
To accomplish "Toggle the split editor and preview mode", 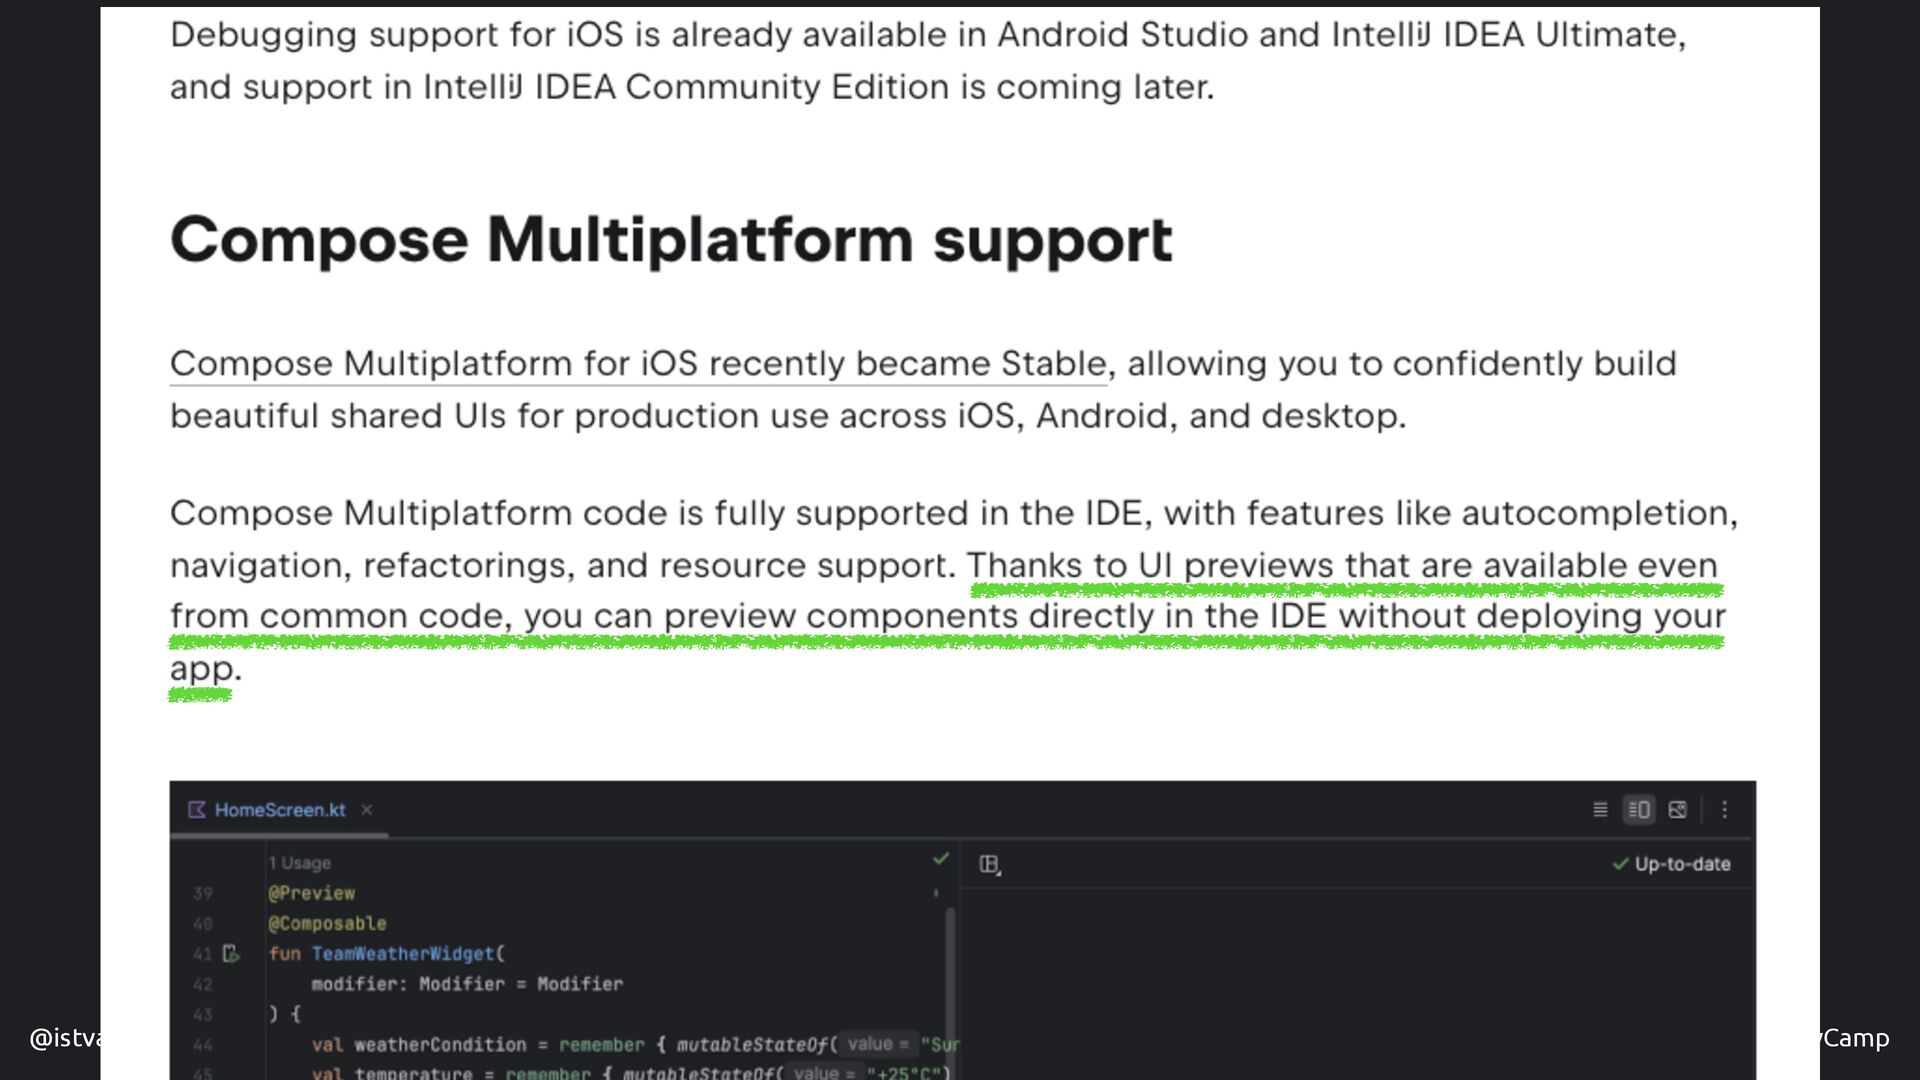I will [1639, 810].
